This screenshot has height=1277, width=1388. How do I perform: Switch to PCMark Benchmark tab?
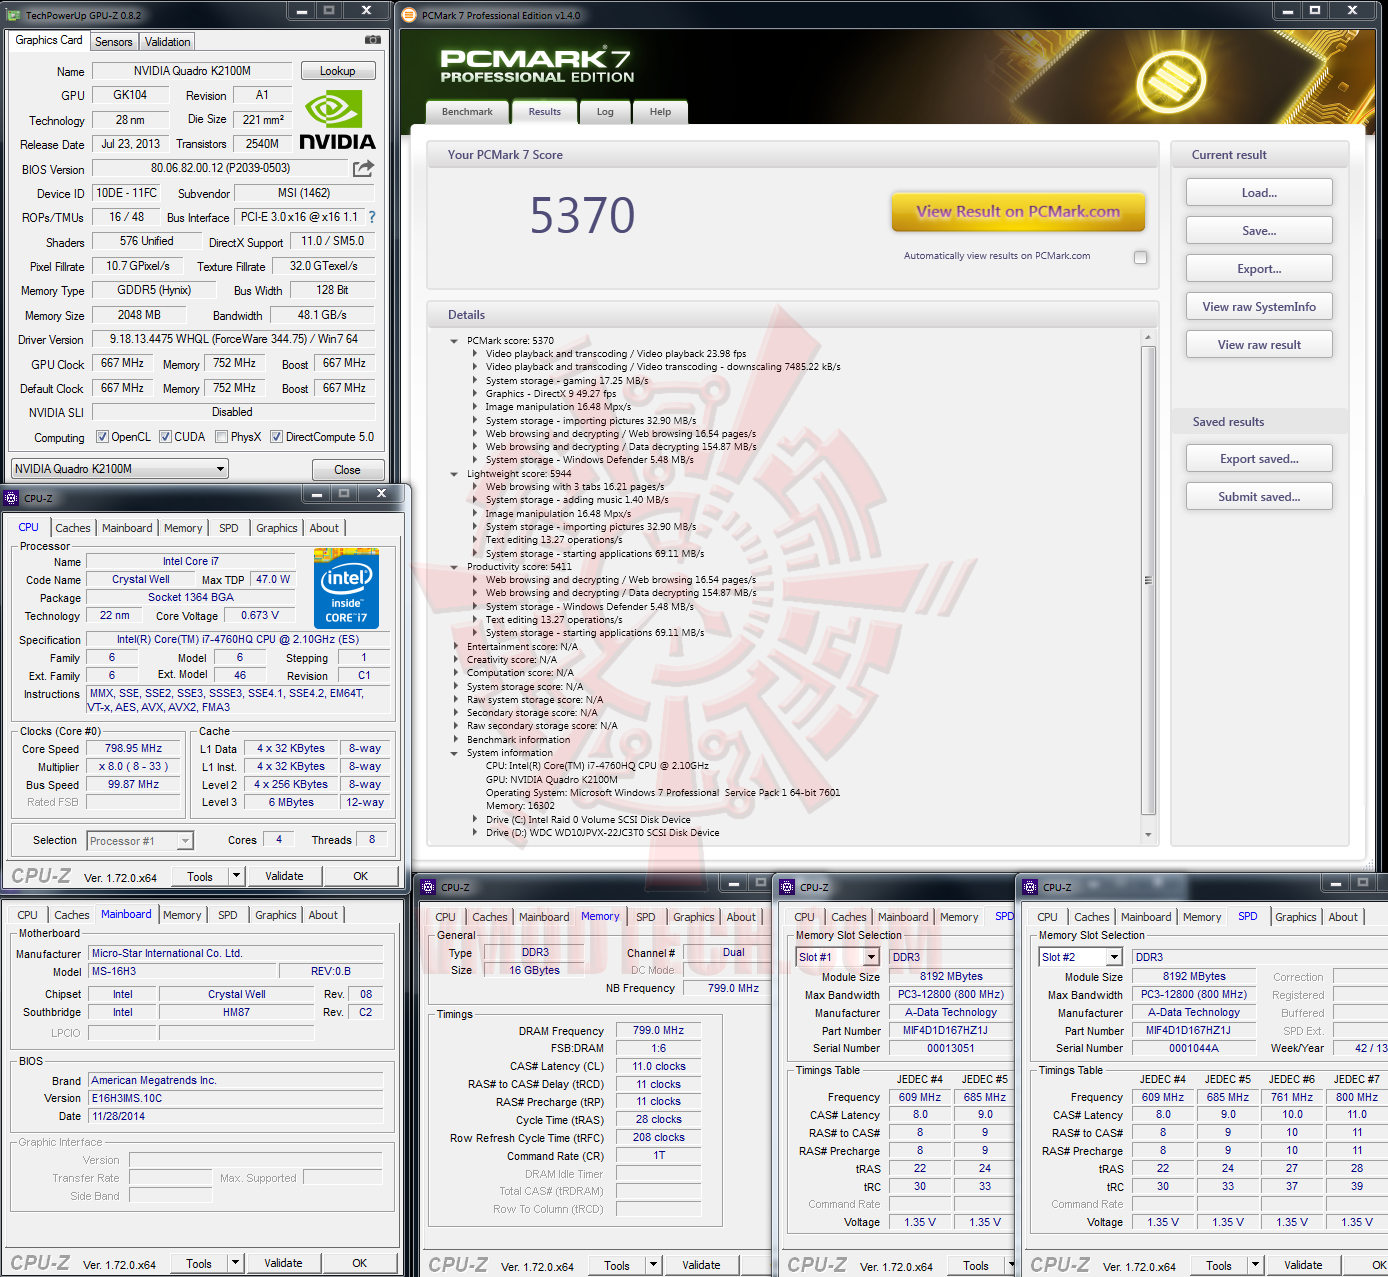(467, 112)
